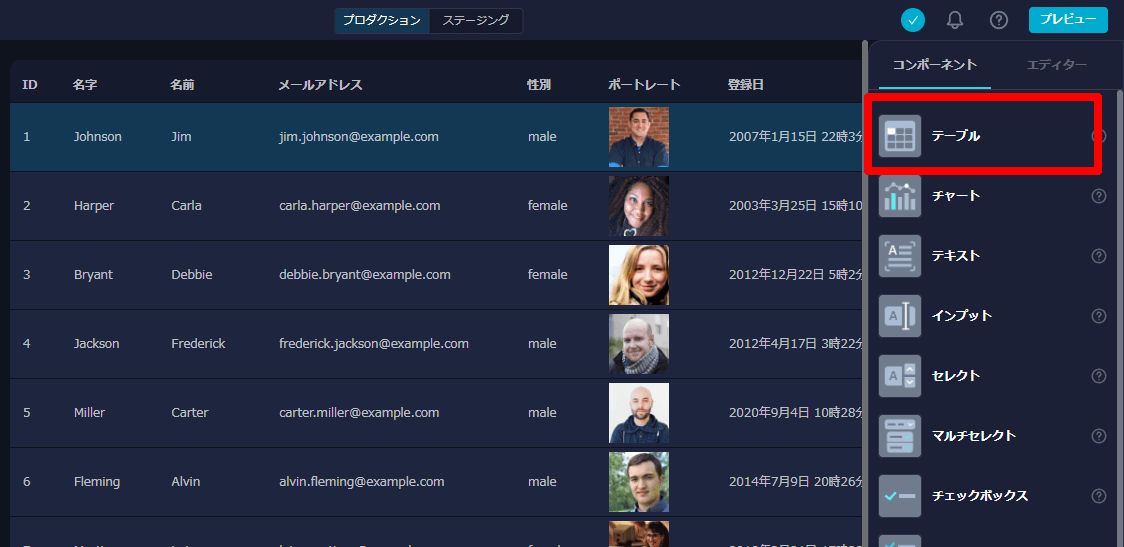The height and width of the screenshot is (547, 1124).
Task: Click the 2012年4月17日 date cell
Action: click(796, 343)
